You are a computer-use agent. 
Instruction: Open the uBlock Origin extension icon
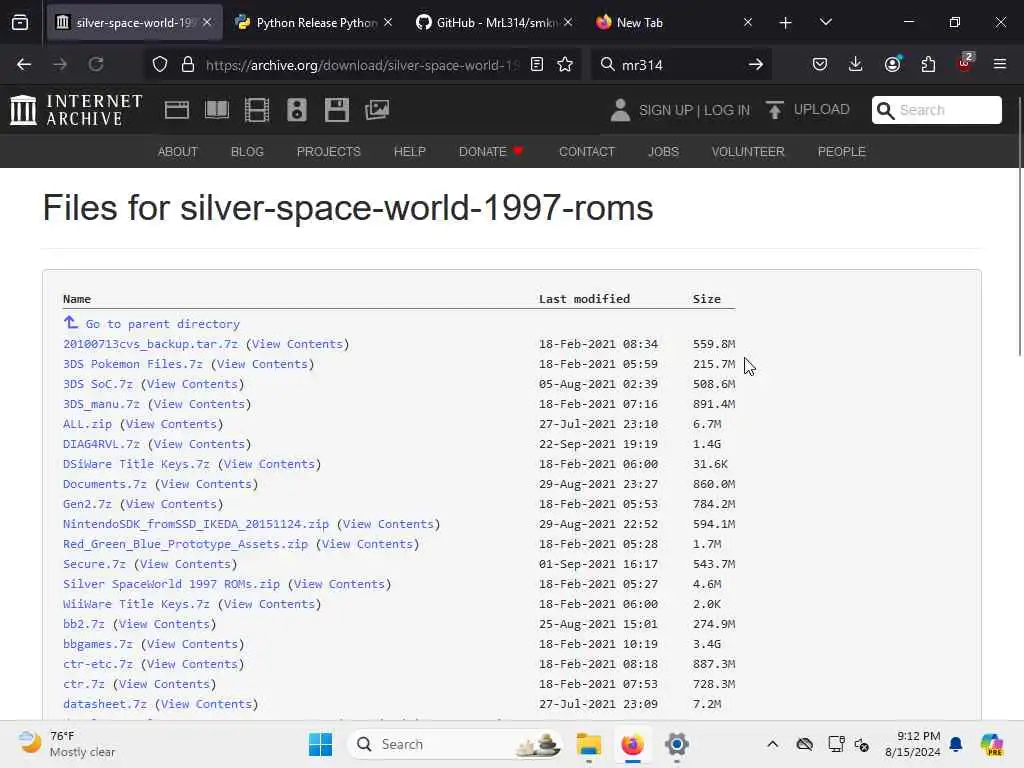(965, 63)
